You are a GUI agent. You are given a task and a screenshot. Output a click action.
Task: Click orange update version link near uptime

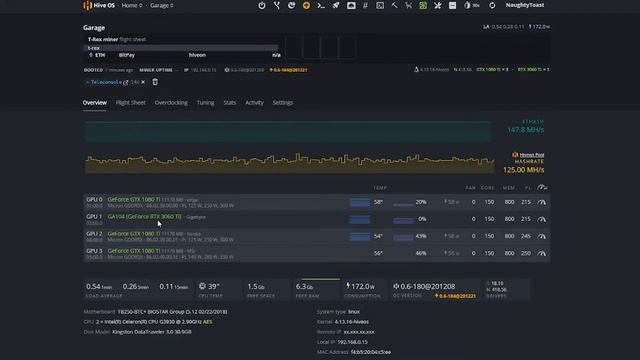point(288,70)
